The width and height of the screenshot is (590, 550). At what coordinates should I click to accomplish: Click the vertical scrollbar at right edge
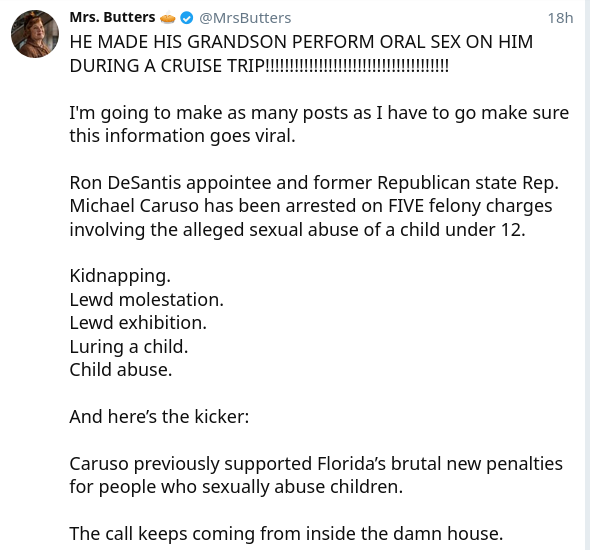tap(587, 275)
